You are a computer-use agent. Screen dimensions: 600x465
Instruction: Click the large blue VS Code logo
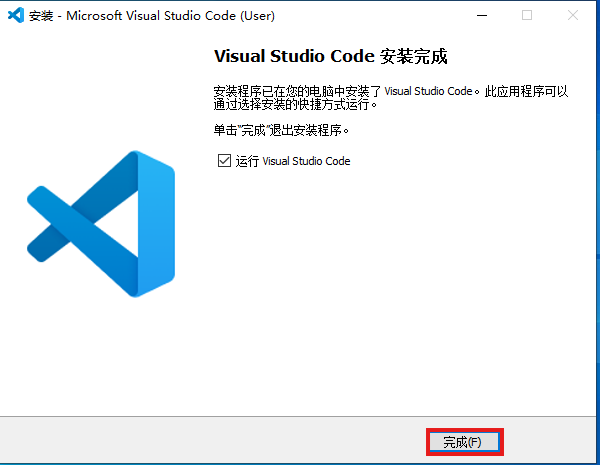point(101,223)
